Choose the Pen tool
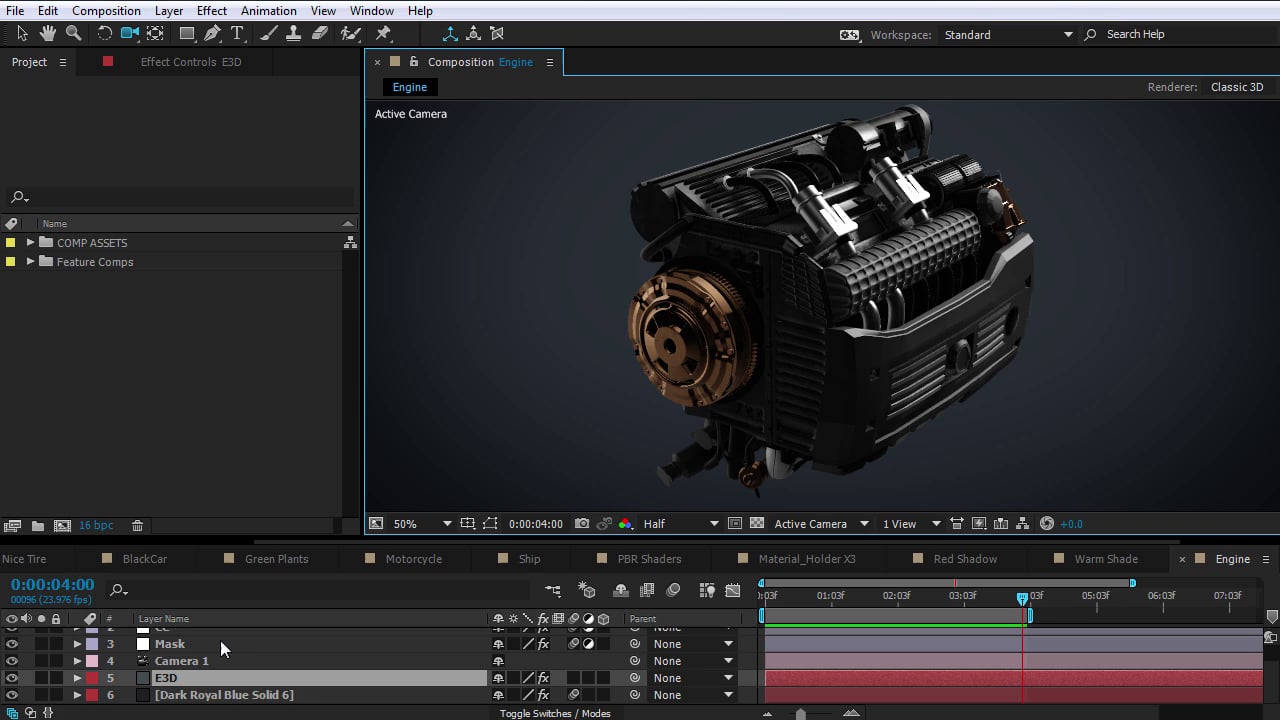The height and width of the screenshot is (720, 1280). 212,33
